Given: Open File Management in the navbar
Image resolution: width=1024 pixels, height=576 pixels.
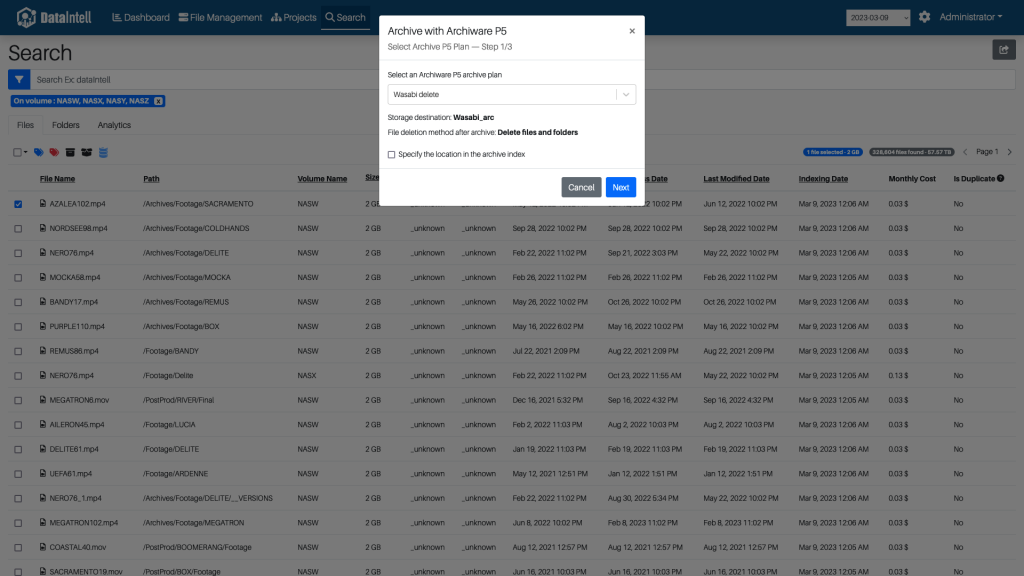Looking at the screenshot, I should click(x=220, y=17).
